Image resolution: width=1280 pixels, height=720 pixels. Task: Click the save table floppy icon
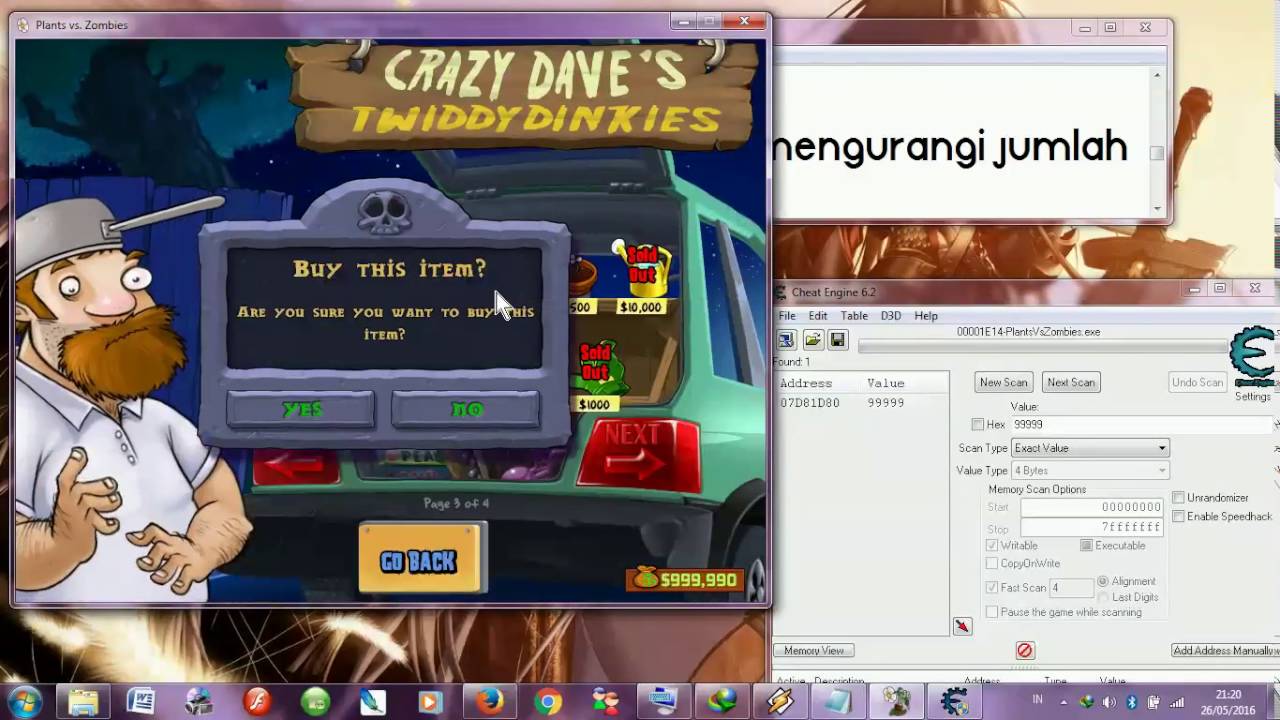[x=838, y=340]
